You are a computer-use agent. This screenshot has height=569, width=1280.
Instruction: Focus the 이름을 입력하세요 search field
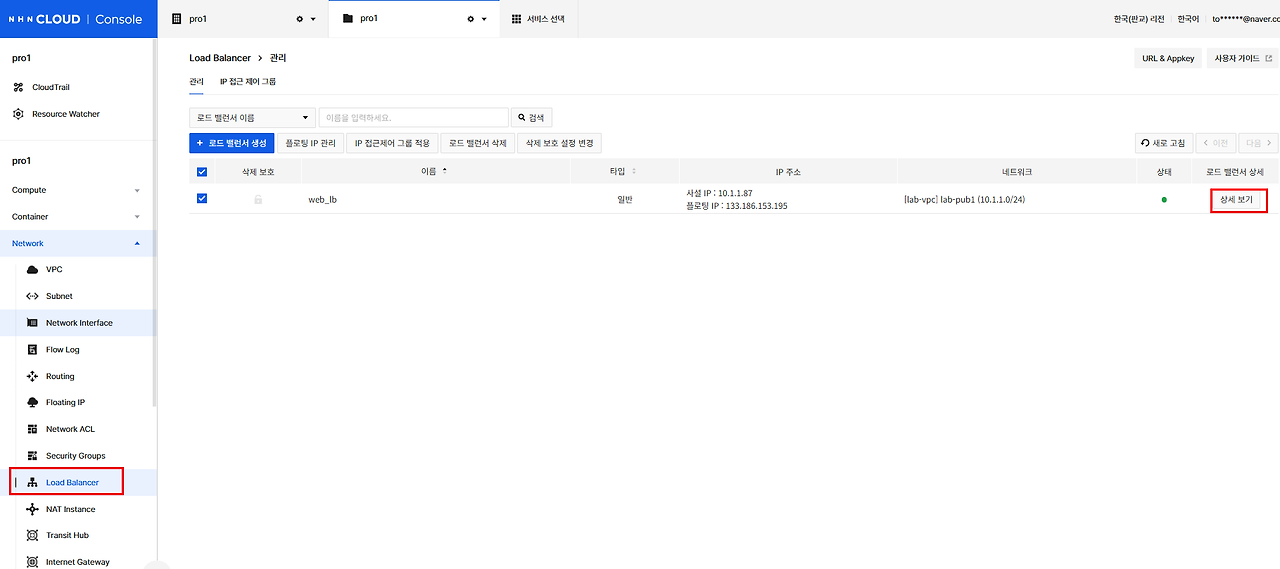[413, 117]
